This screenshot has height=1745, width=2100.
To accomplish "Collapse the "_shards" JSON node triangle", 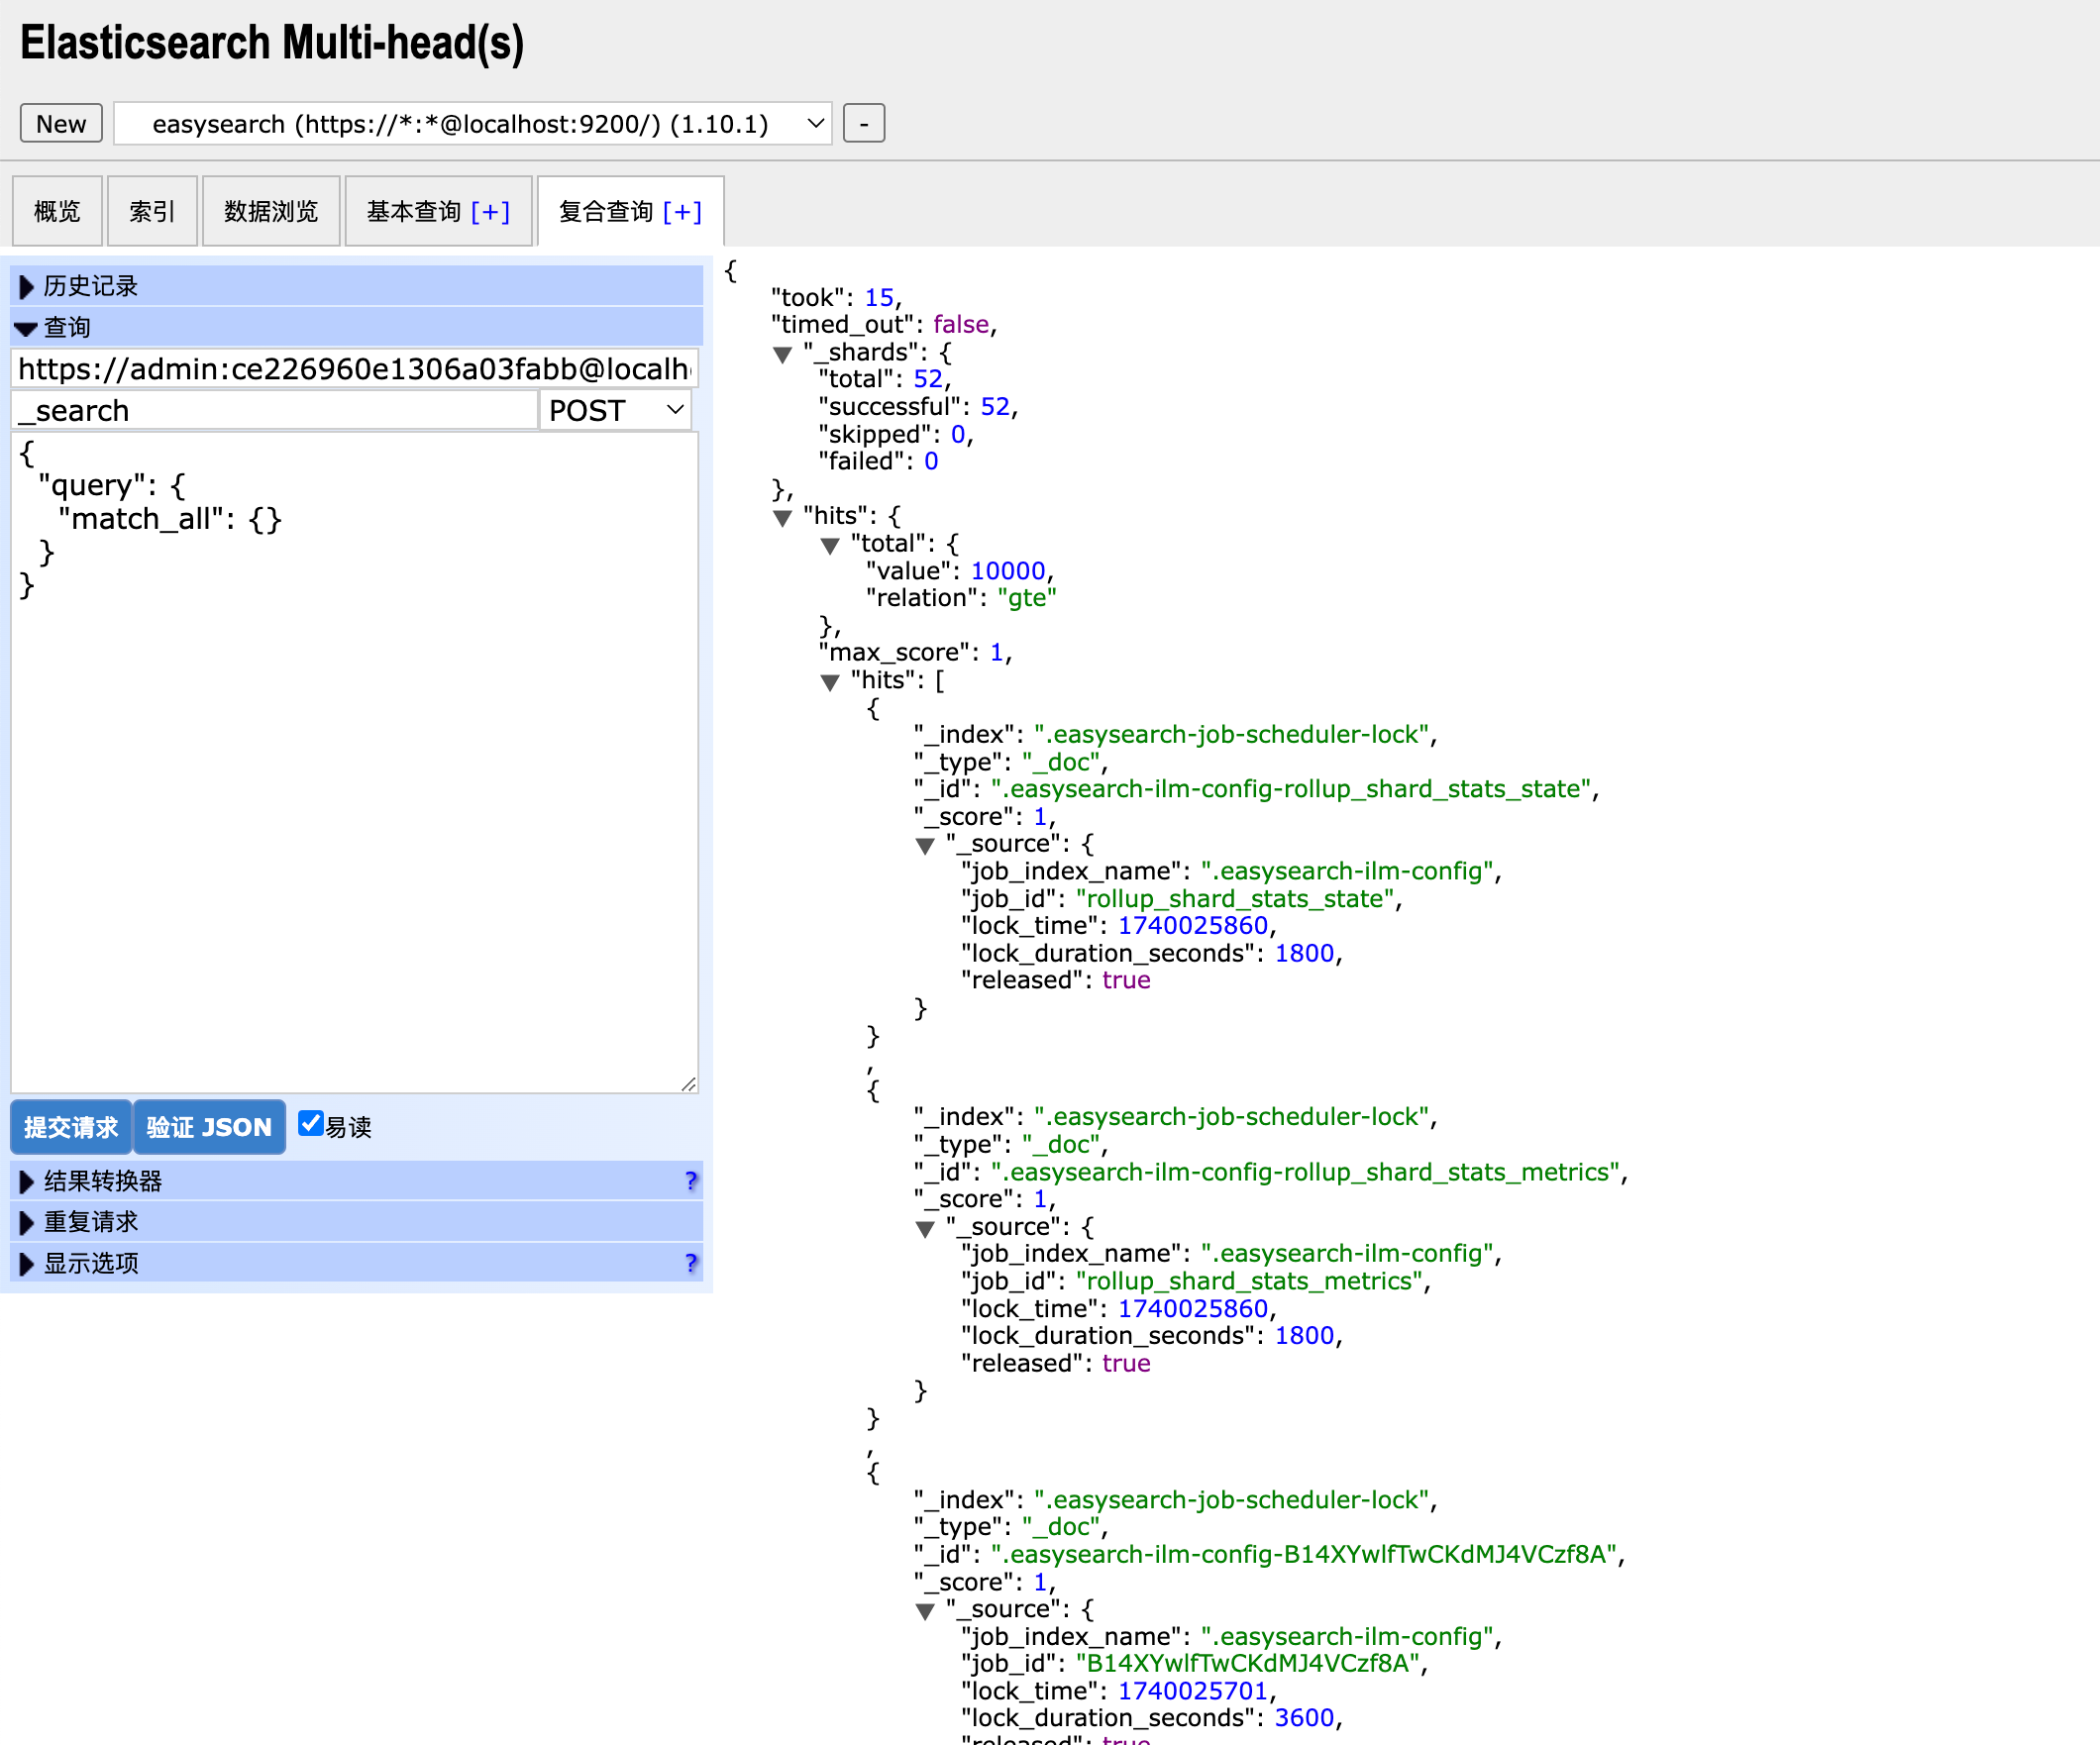I will tap(783, 354).
